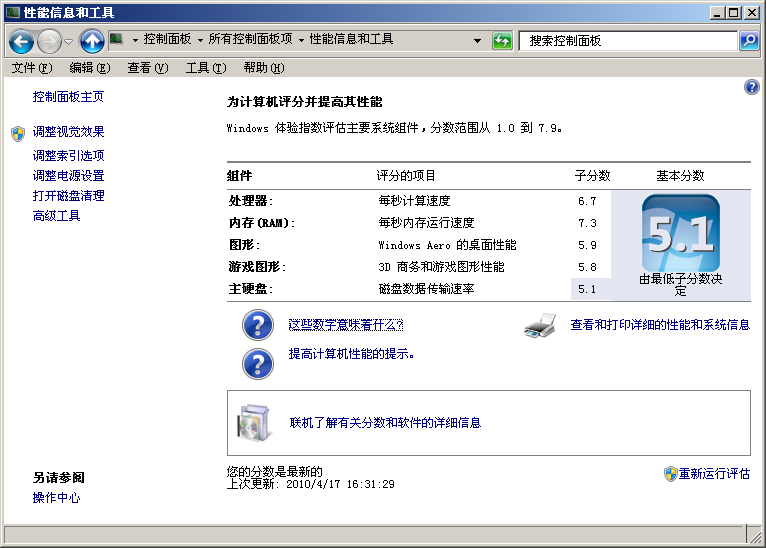Click the Back navigation arrow button
This screenshot has height=548, width=766.
[x=21, y=42]
